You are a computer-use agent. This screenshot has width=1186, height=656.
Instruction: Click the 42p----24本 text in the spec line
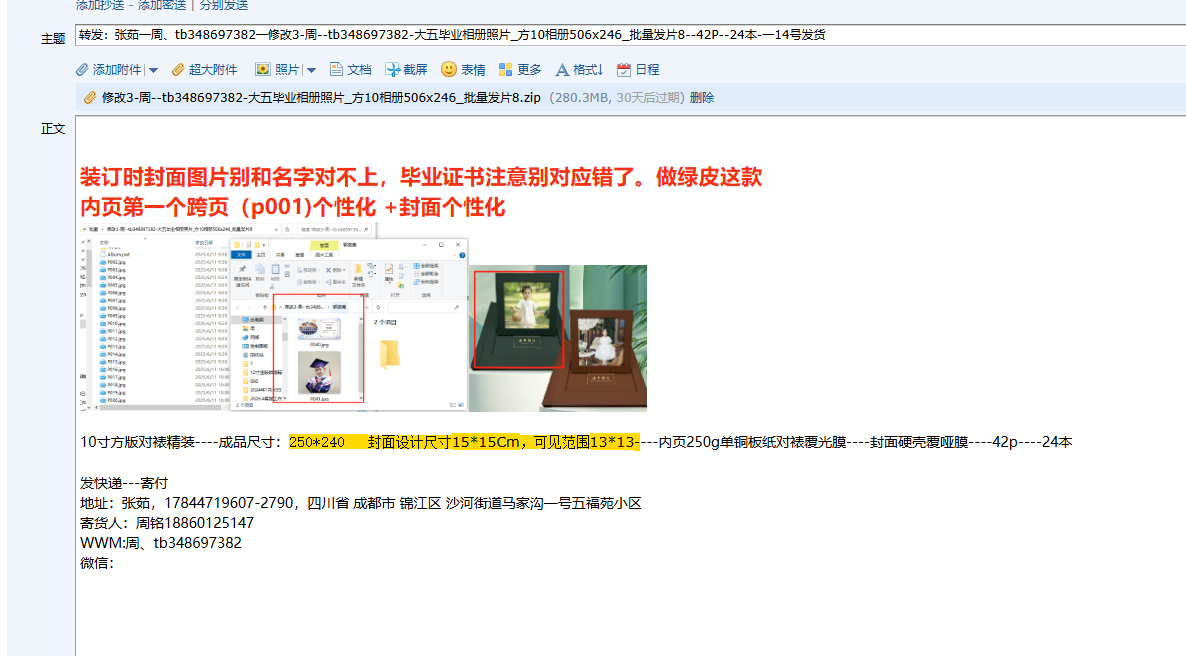tap(1032, 442)
